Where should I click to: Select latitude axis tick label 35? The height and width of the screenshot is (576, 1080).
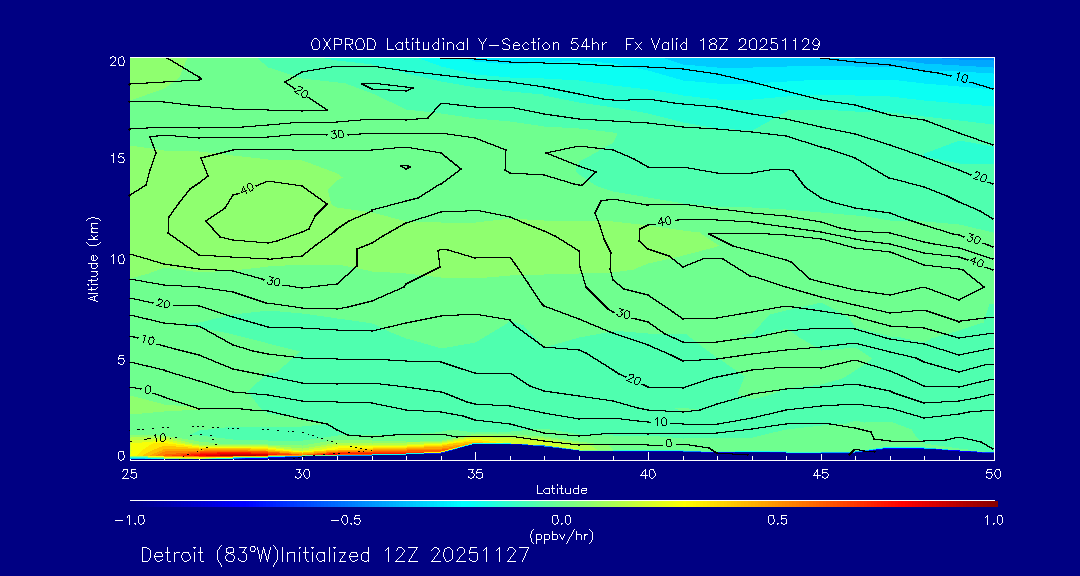[x=475, y=474]
